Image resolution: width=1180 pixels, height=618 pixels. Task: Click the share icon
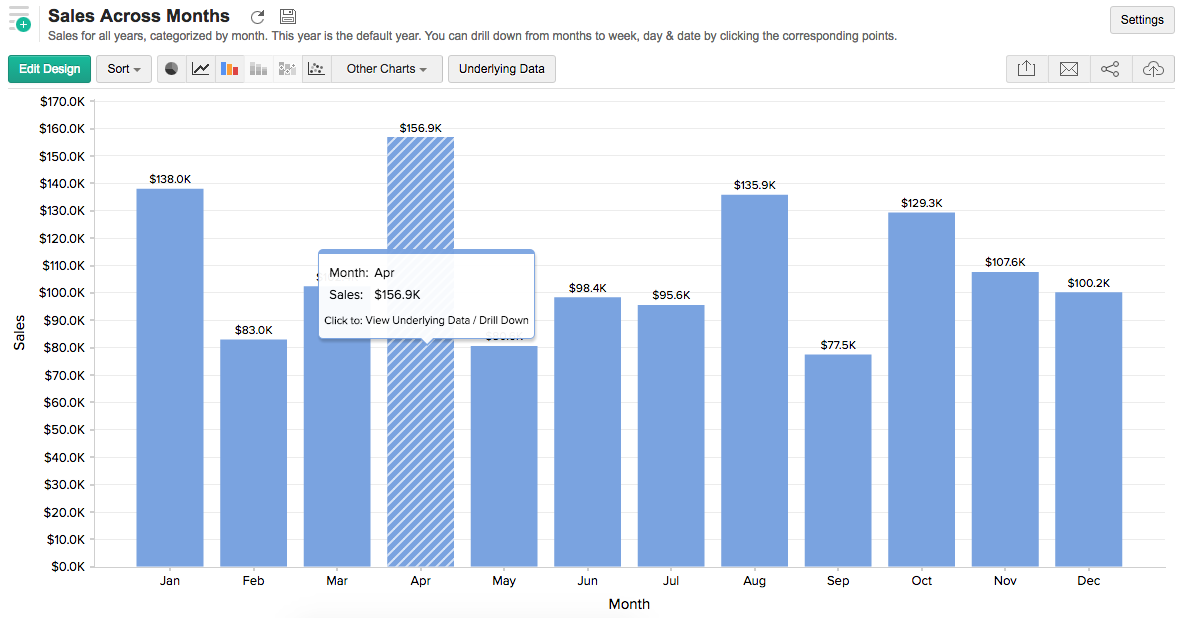point(1110,69)
